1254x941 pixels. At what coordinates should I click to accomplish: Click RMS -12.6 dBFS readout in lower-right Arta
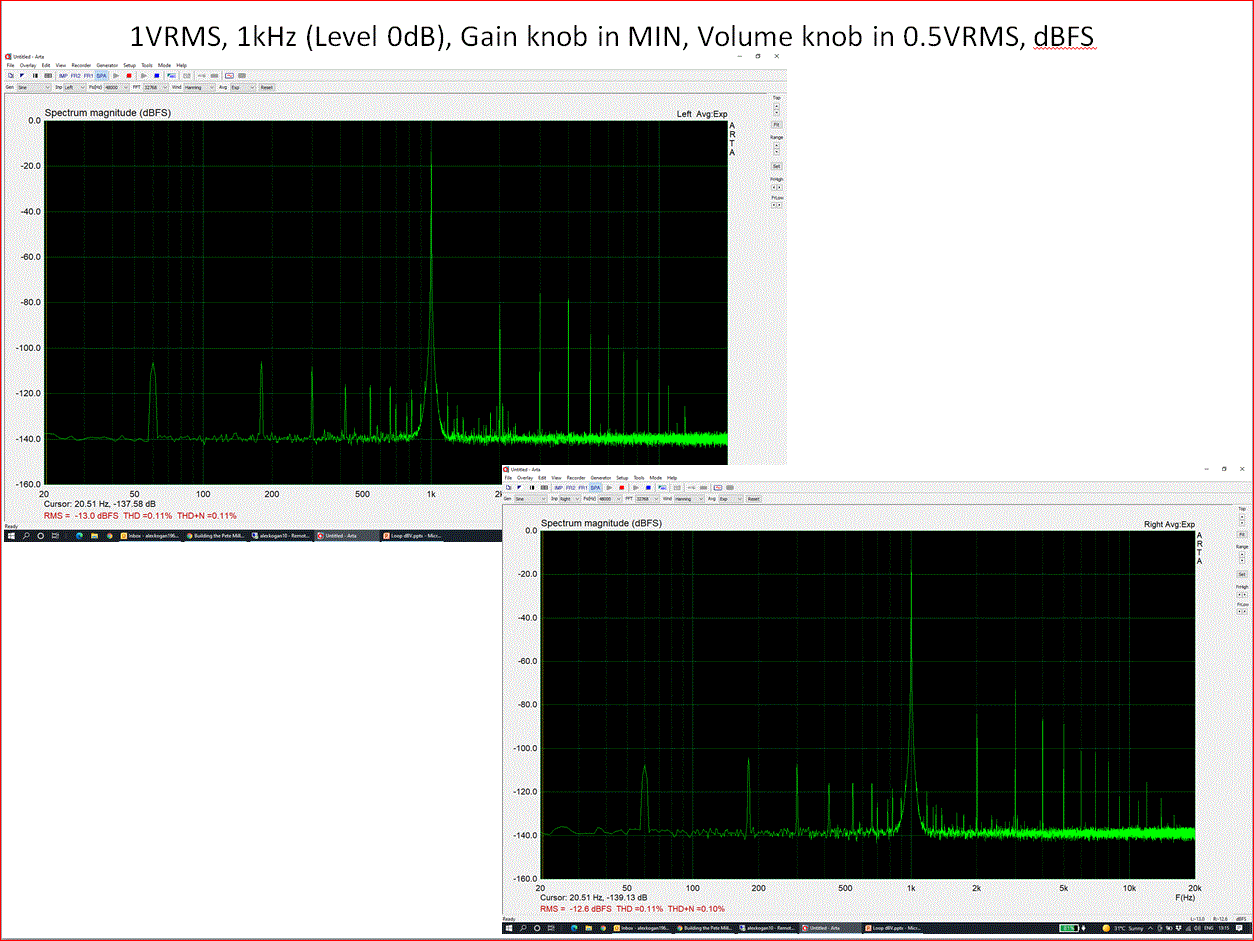577,909
